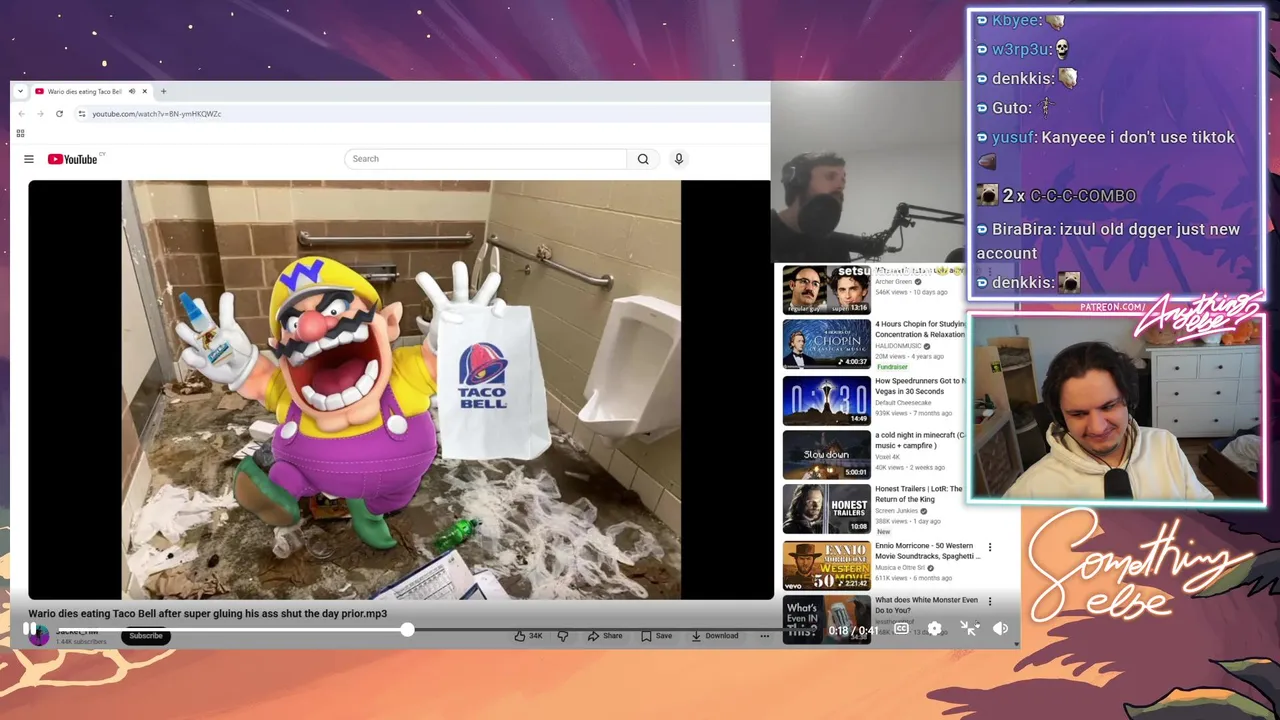Click BiraBira's chat message in overlay
This screenshot has height=720, width=1280.
pos(1108,241)
